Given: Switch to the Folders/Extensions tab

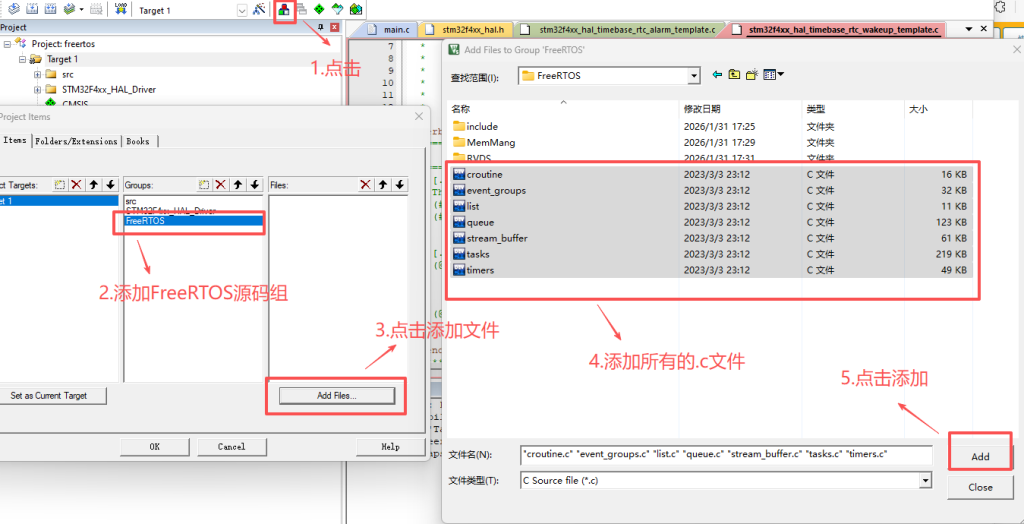Looking at the screenshot, I should [x=76, y=141].
